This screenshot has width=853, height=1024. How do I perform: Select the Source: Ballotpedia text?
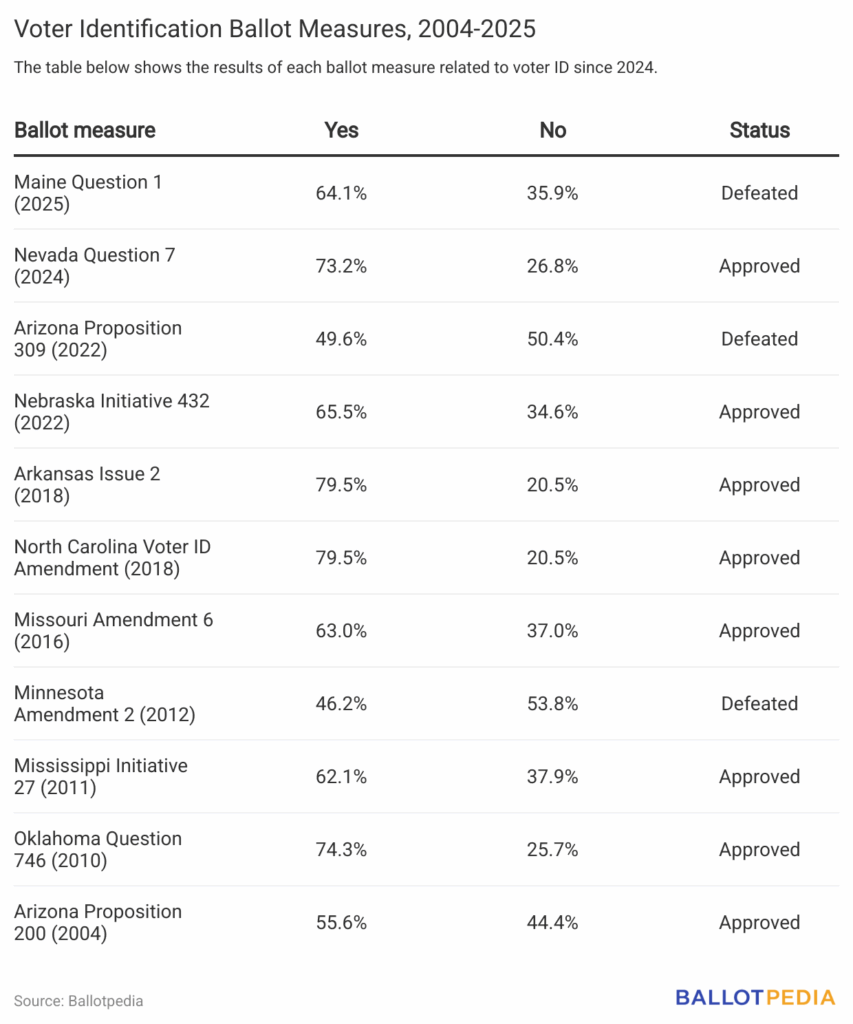[79, 1000]
